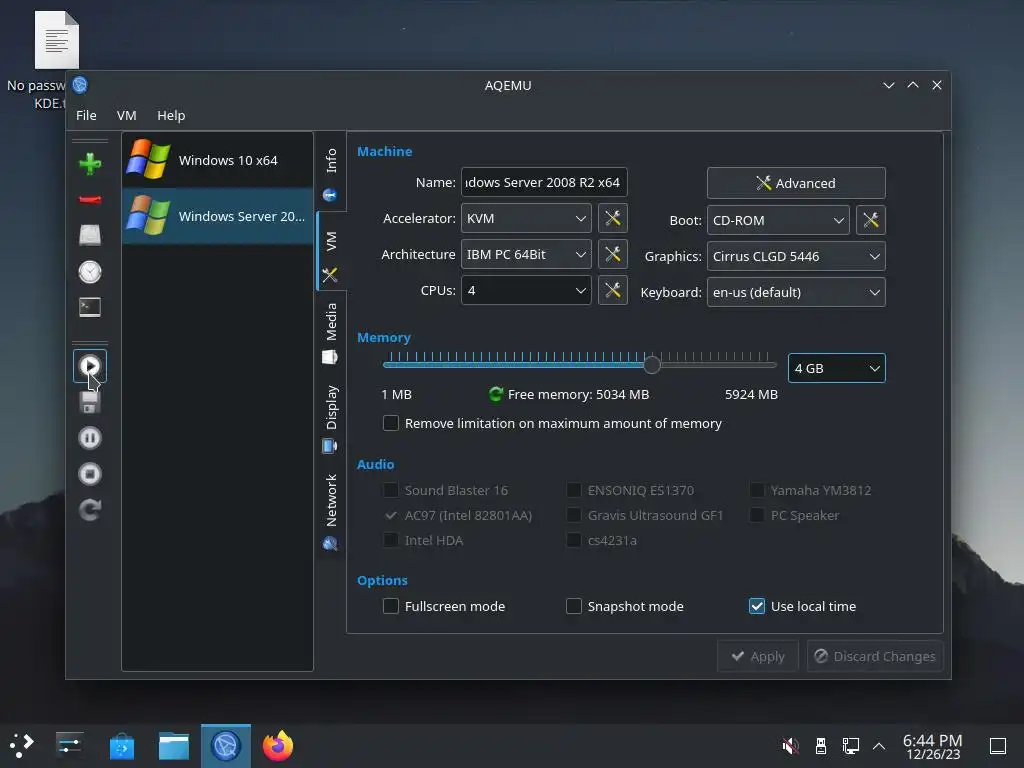Open CPUs settings wrench button
Screen dimensions: 1024x768
pyautogui.click(x=613, y=290)
